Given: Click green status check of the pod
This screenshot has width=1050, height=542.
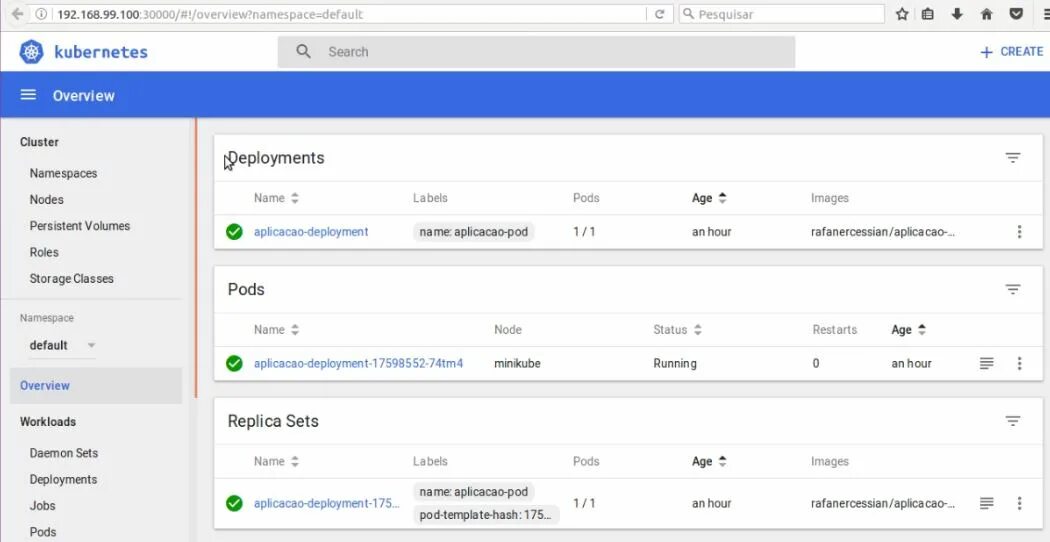Looking at the screenshot, I should 234,363.
